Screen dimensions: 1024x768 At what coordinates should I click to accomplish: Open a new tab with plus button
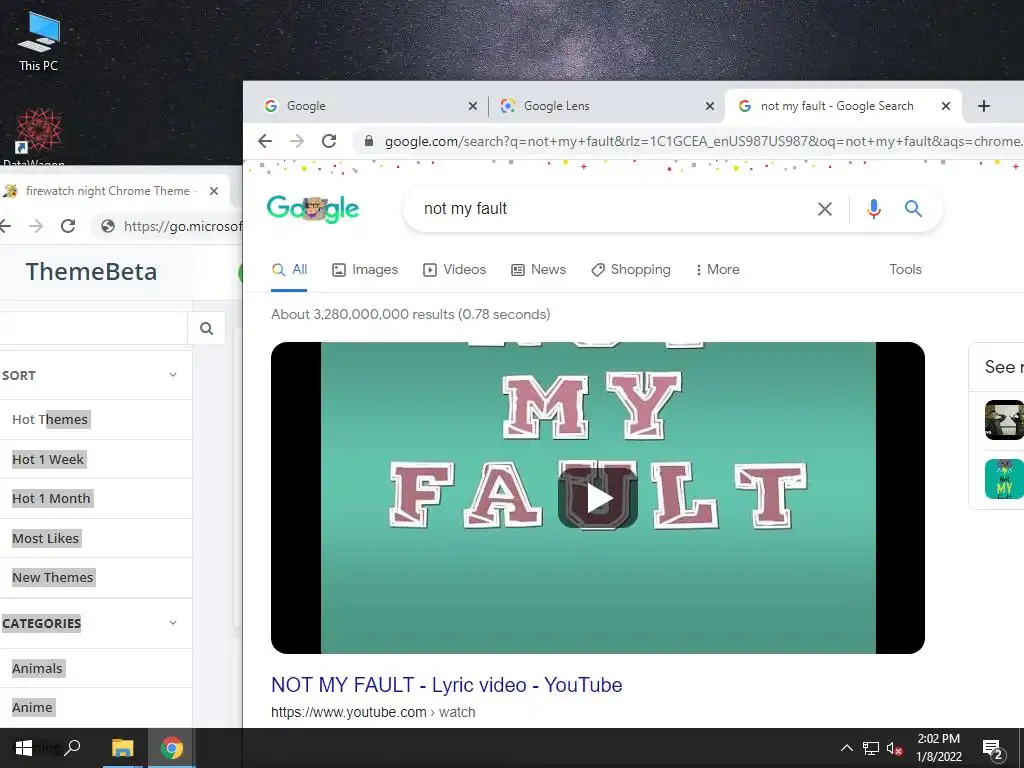(x=984, y=106)
